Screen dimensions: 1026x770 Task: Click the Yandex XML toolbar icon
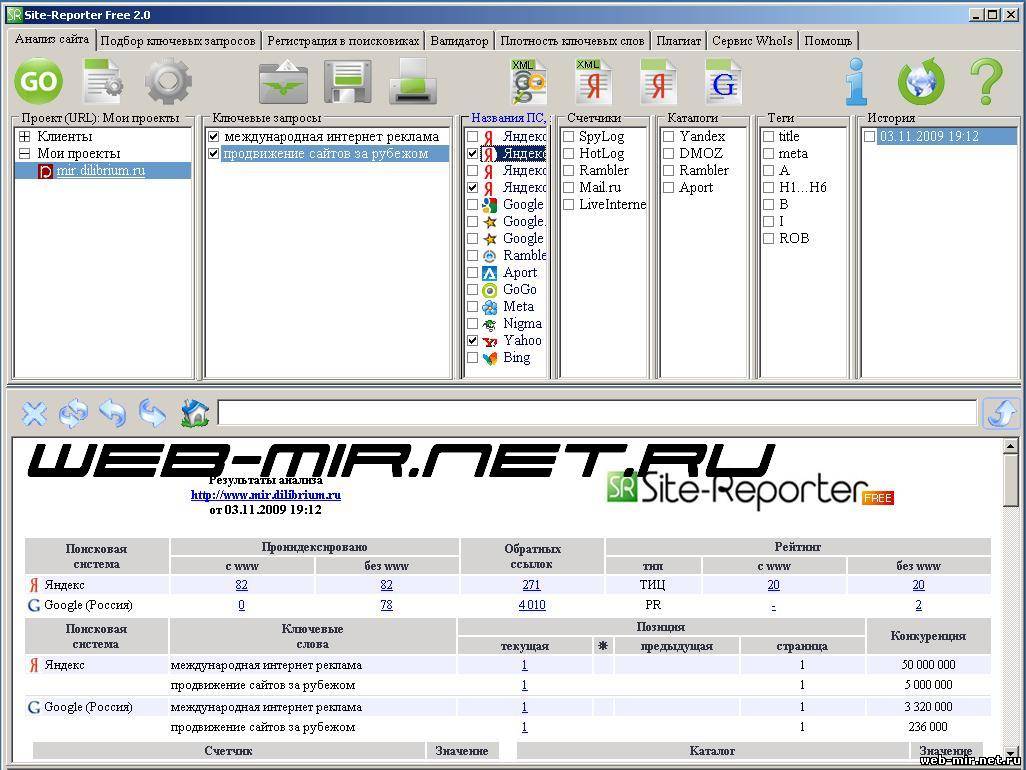click(593, 82)
